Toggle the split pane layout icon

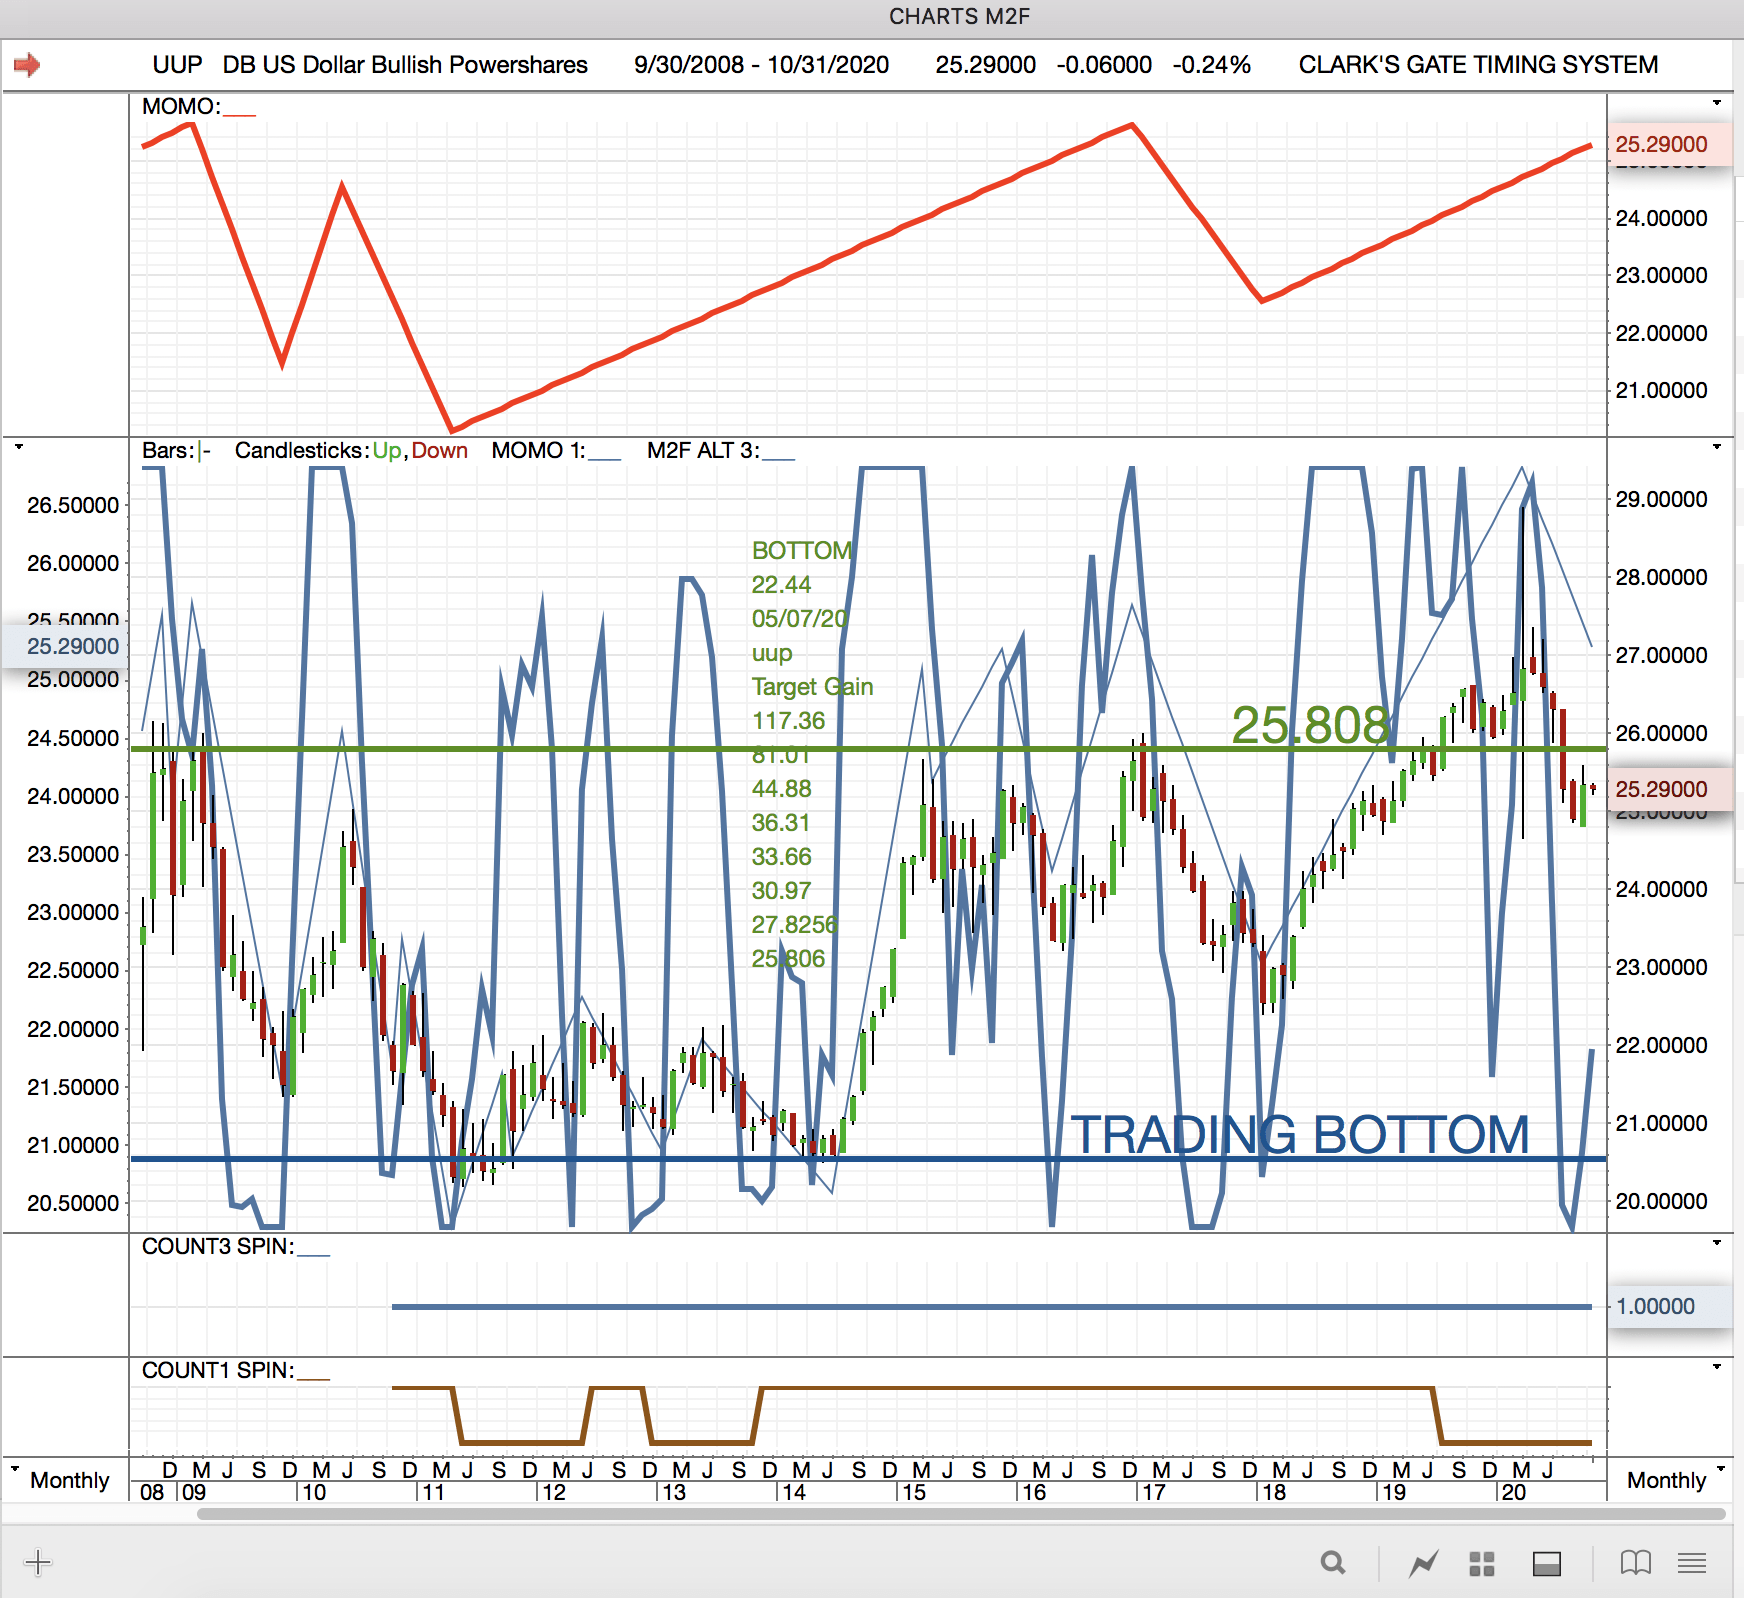click(x=1547, y=1563)
